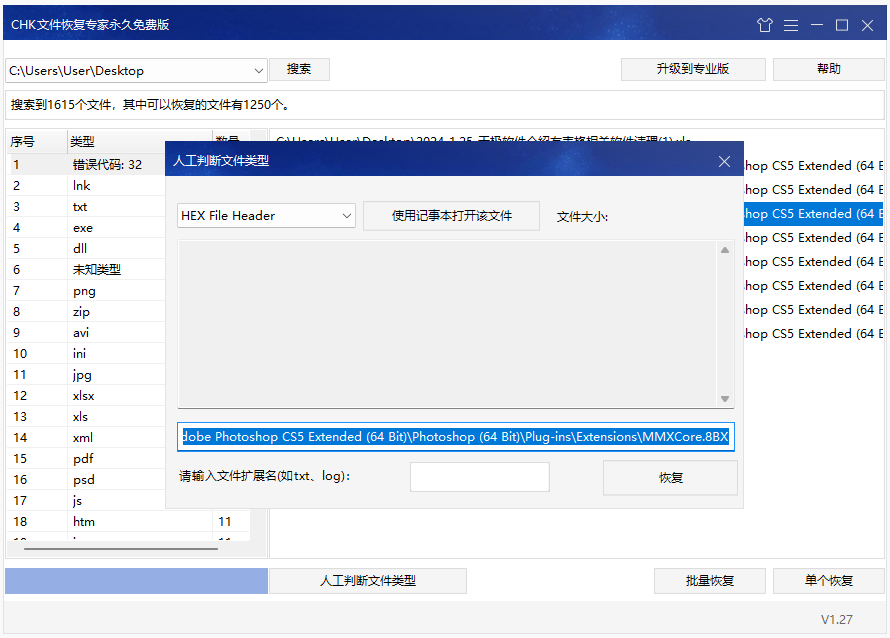
Task: Select the png file type row
Action: pos(83,290)
